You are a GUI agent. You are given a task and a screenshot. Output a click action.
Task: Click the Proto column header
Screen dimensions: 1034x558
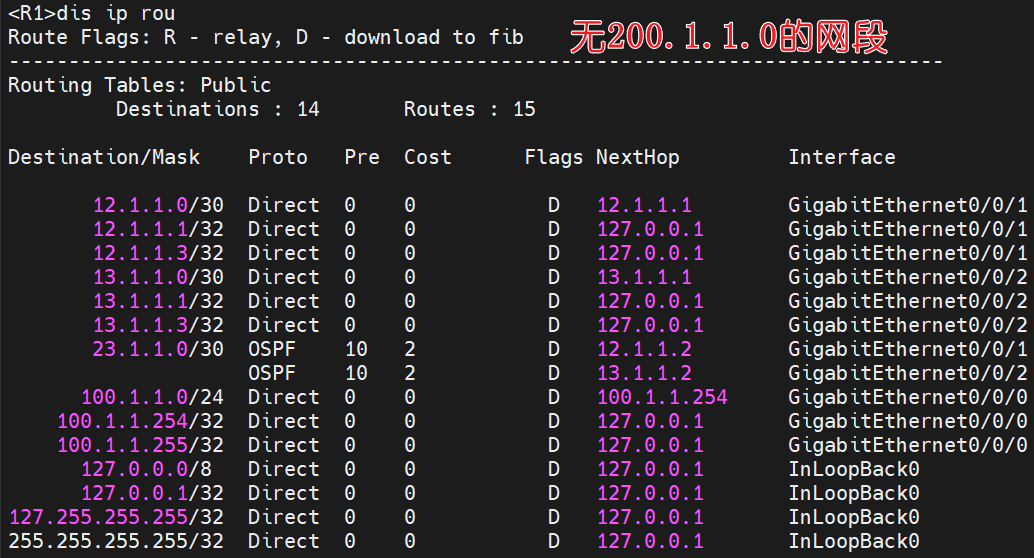coord(278,157)
